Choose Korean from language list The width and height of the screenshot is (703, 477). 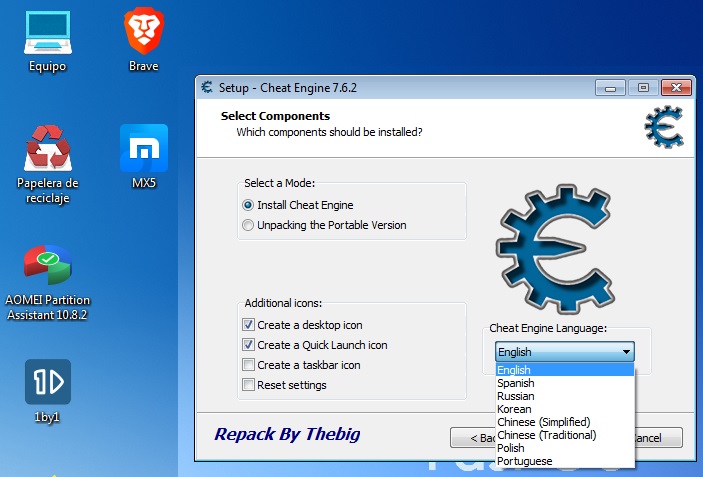(565, 409)
